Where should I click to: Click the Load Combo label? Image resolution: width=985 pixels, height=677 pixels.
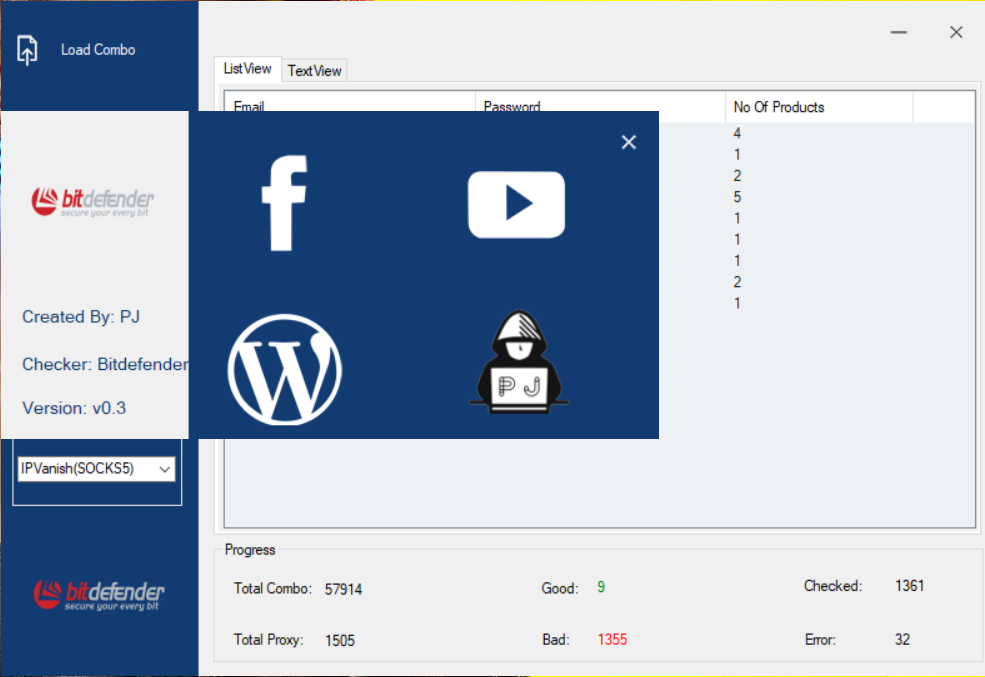[x=98, y=50]
